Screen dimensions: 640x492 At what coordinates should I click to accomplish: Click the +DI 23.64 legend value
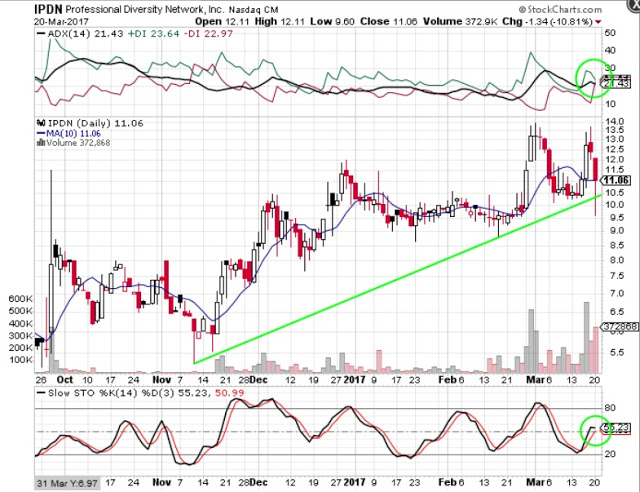pos(153,34)
